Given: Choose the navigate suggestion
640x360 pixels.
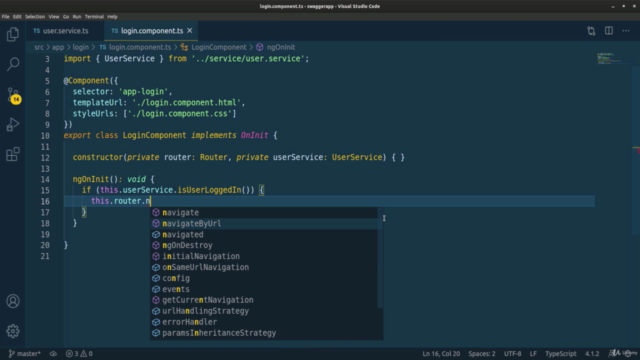Looking at the screenshot, I should coord(264,213).
